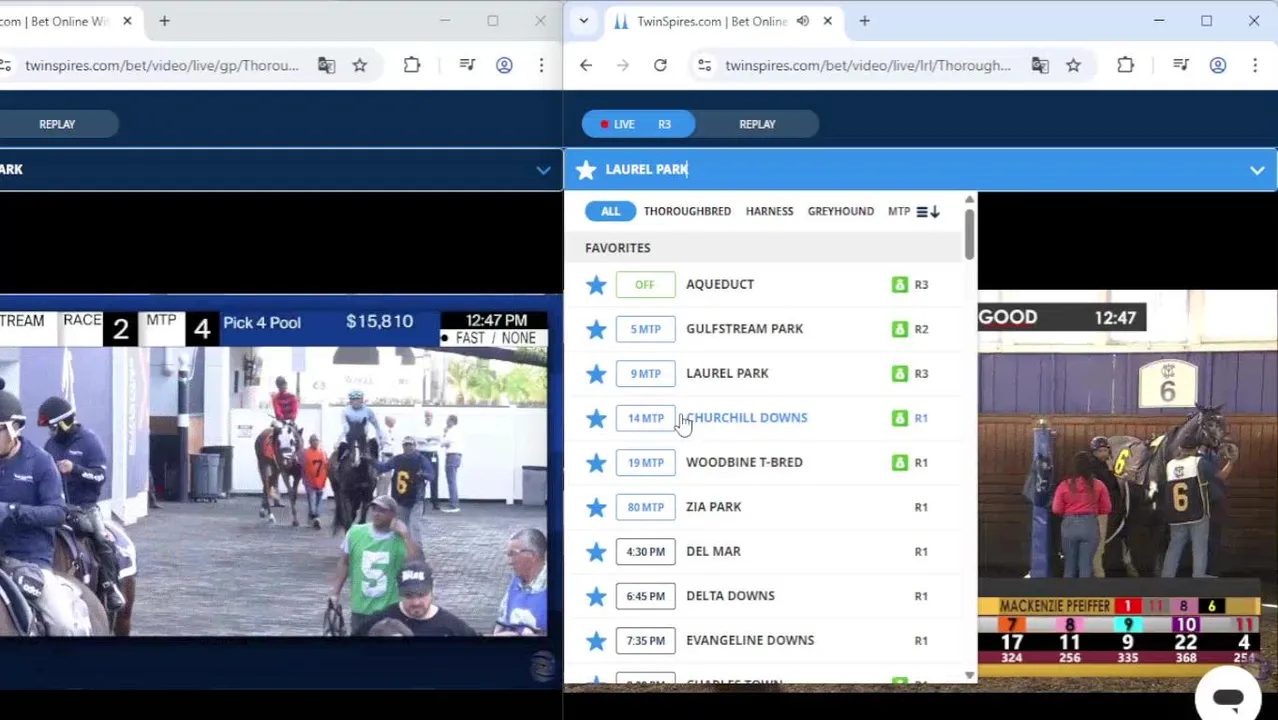Open Chrome menu in right browser window
This screenshot has height=720, width=1278.
click(x=1255, y=66)
